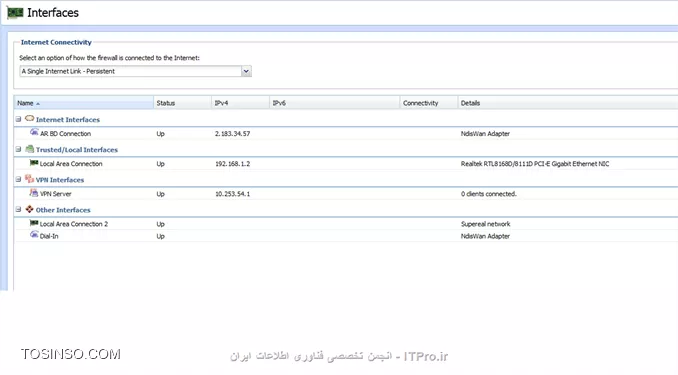Click the Up status of VPN Server
The height and width of the screenshot is (375, 678).
click(160, 194)
